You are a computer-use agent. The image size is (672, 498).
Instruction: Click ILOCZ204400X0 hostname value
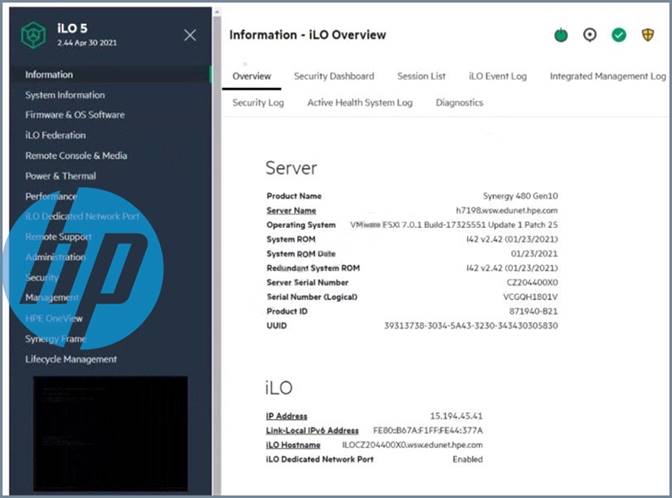point(412,445)
